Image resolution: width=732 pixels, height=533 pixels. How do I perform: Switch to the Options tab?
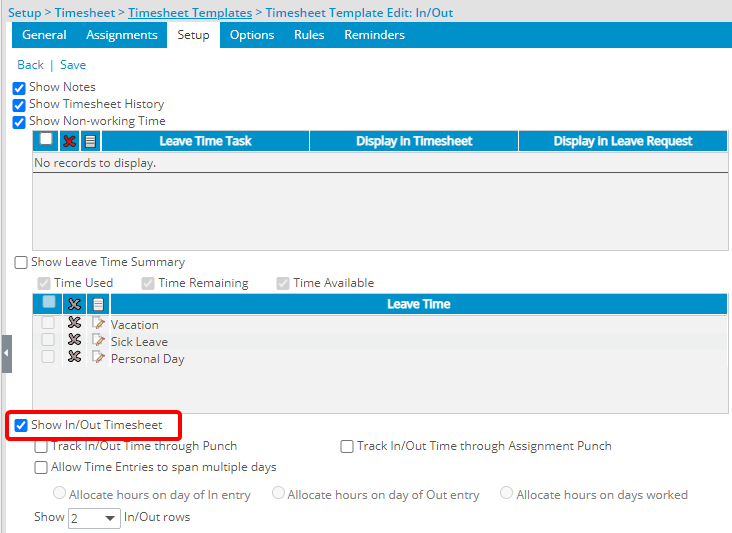pyautogui.click(x=251, y=35)
